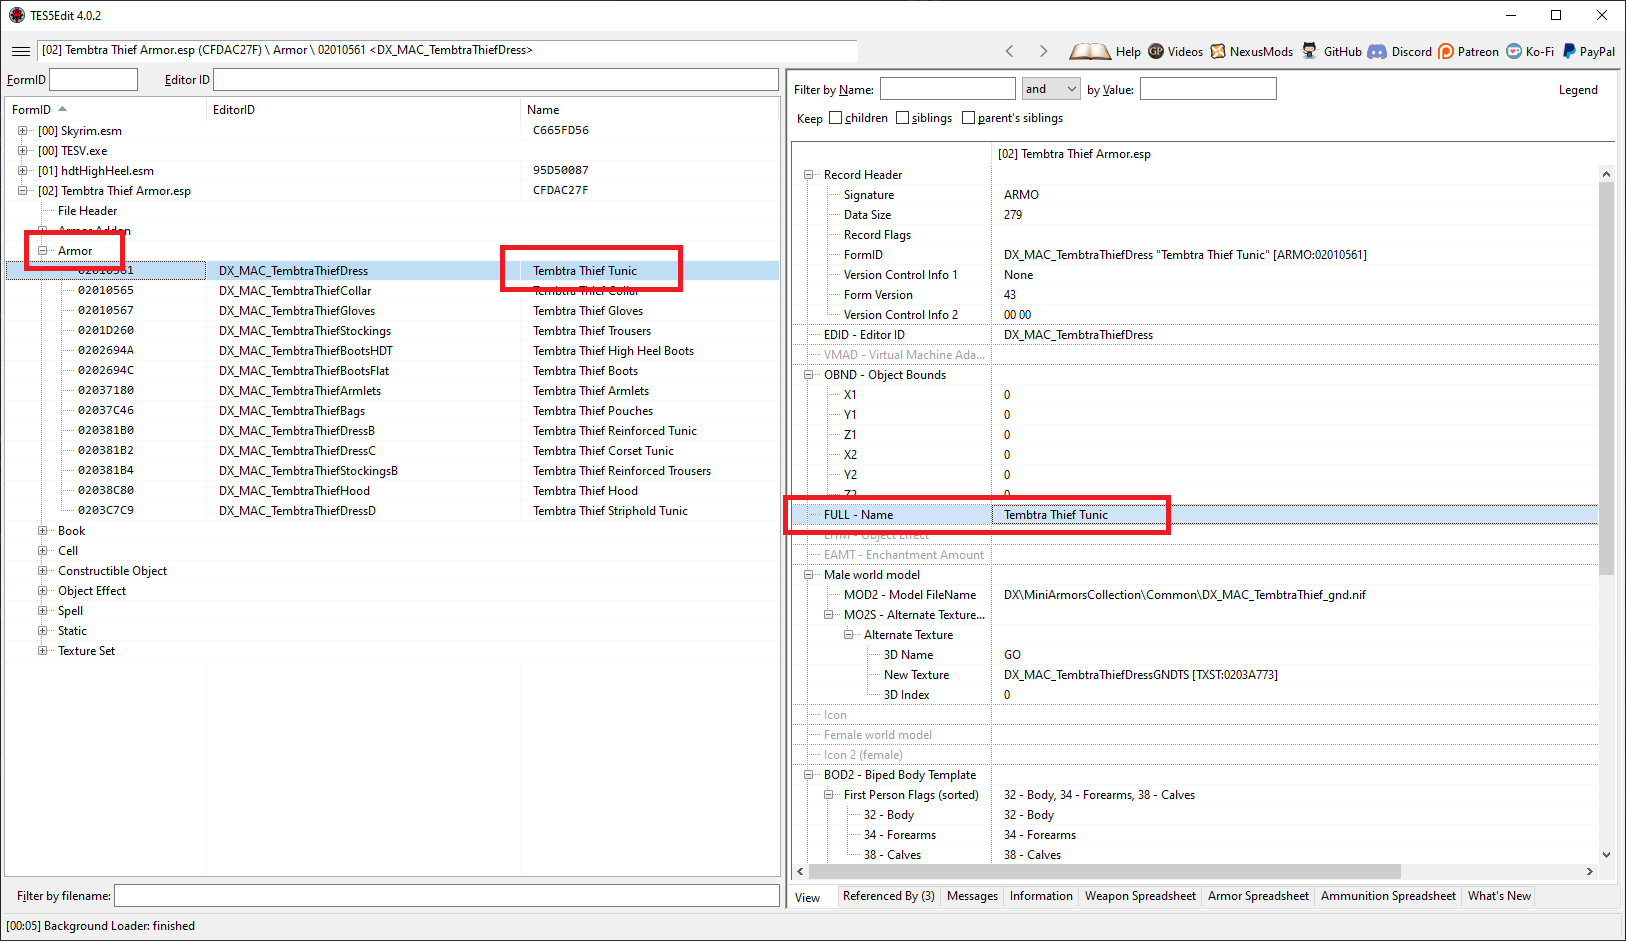Open the TES5Edit hamburger menu
Viewport: 1626px width, 941px height.
(21, 51)
